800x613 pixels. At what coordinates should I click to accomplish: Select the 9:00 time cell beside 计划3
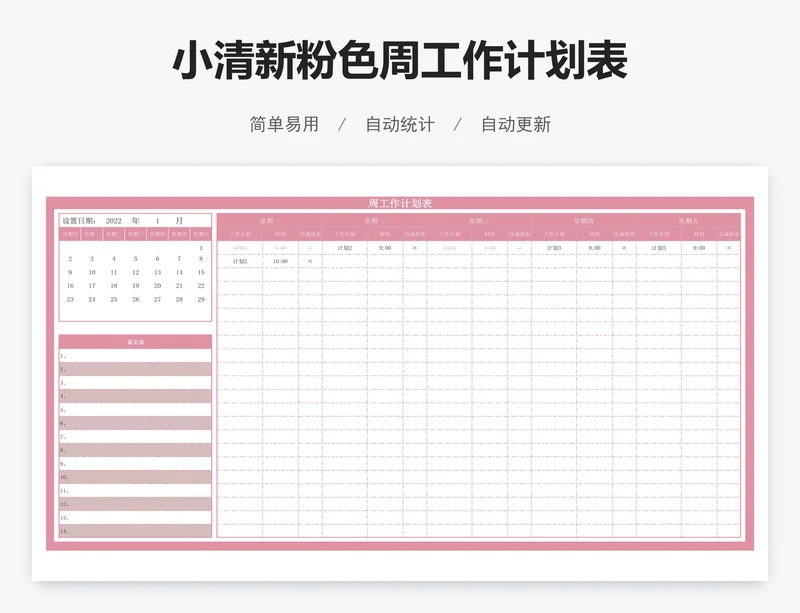594,248
